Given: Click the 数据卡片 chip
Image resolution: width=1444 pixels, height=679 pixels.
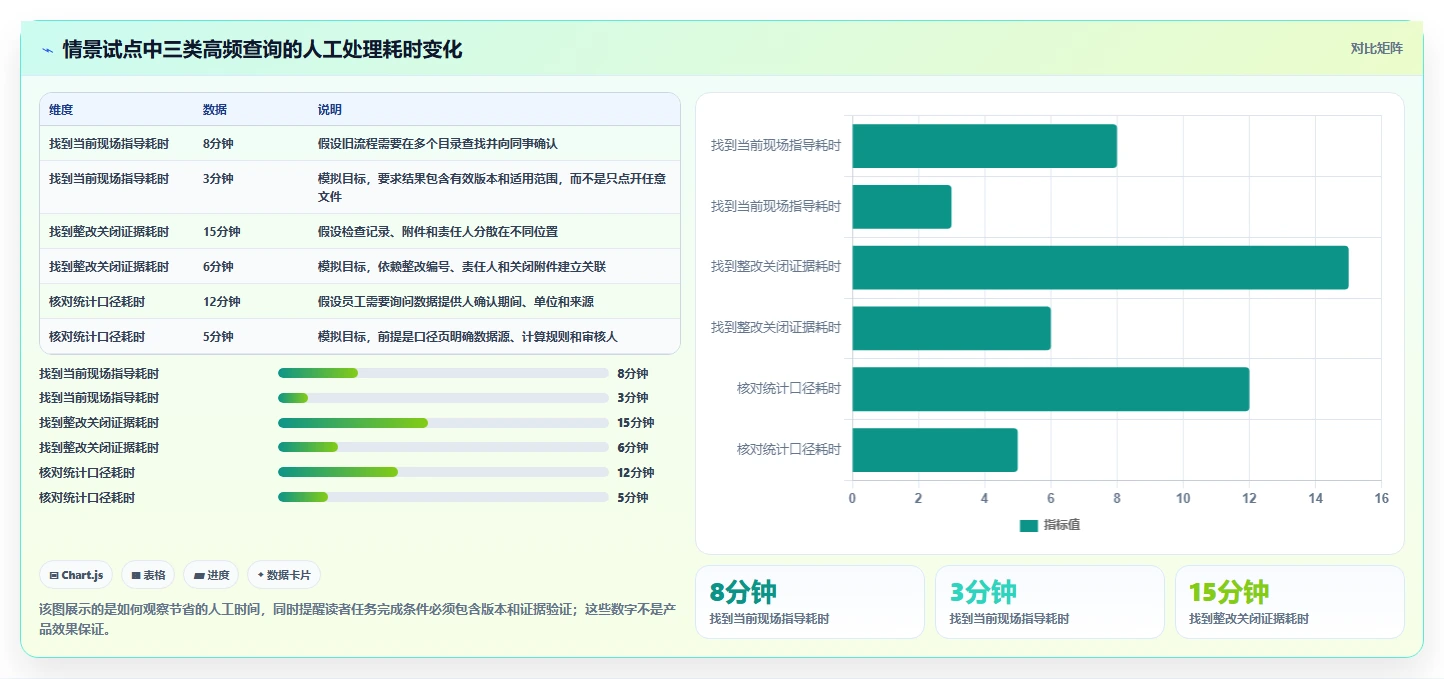Looking at the screenshot, I should [x=284, y=575].
